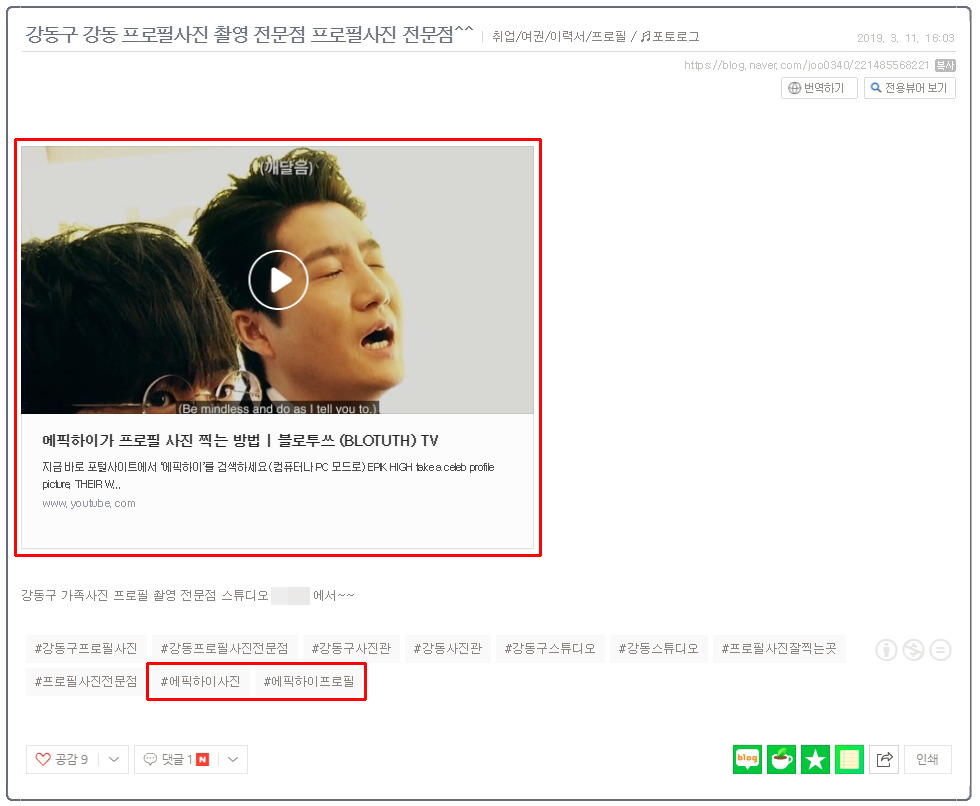Click the 에픽하이가 프로필 사진 찍는 방법 video title

tap(240, 440)
